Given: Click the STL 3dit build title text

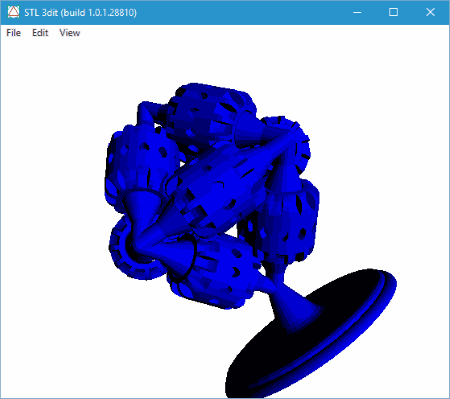Looking at the screenshot, I should (x=80, y=13).
